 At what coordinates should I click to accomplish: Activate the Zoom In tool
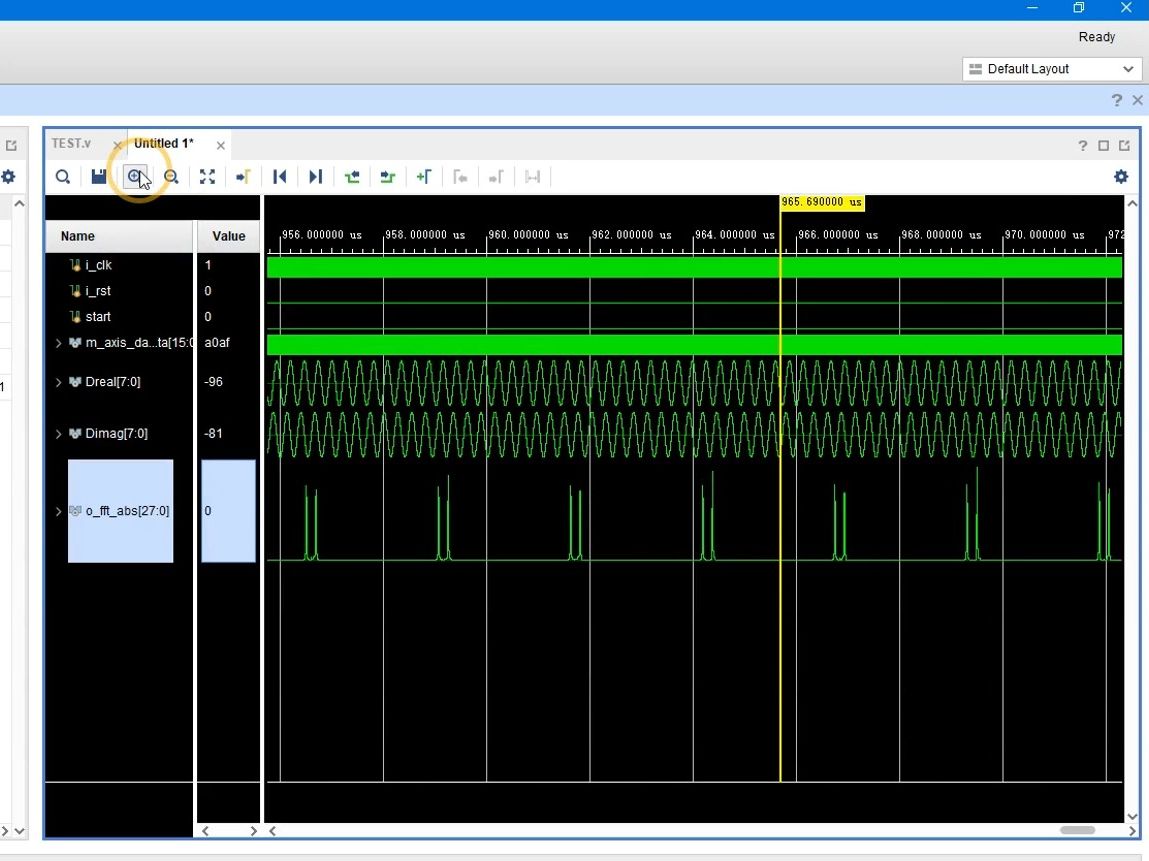click(x=135, y=177)
